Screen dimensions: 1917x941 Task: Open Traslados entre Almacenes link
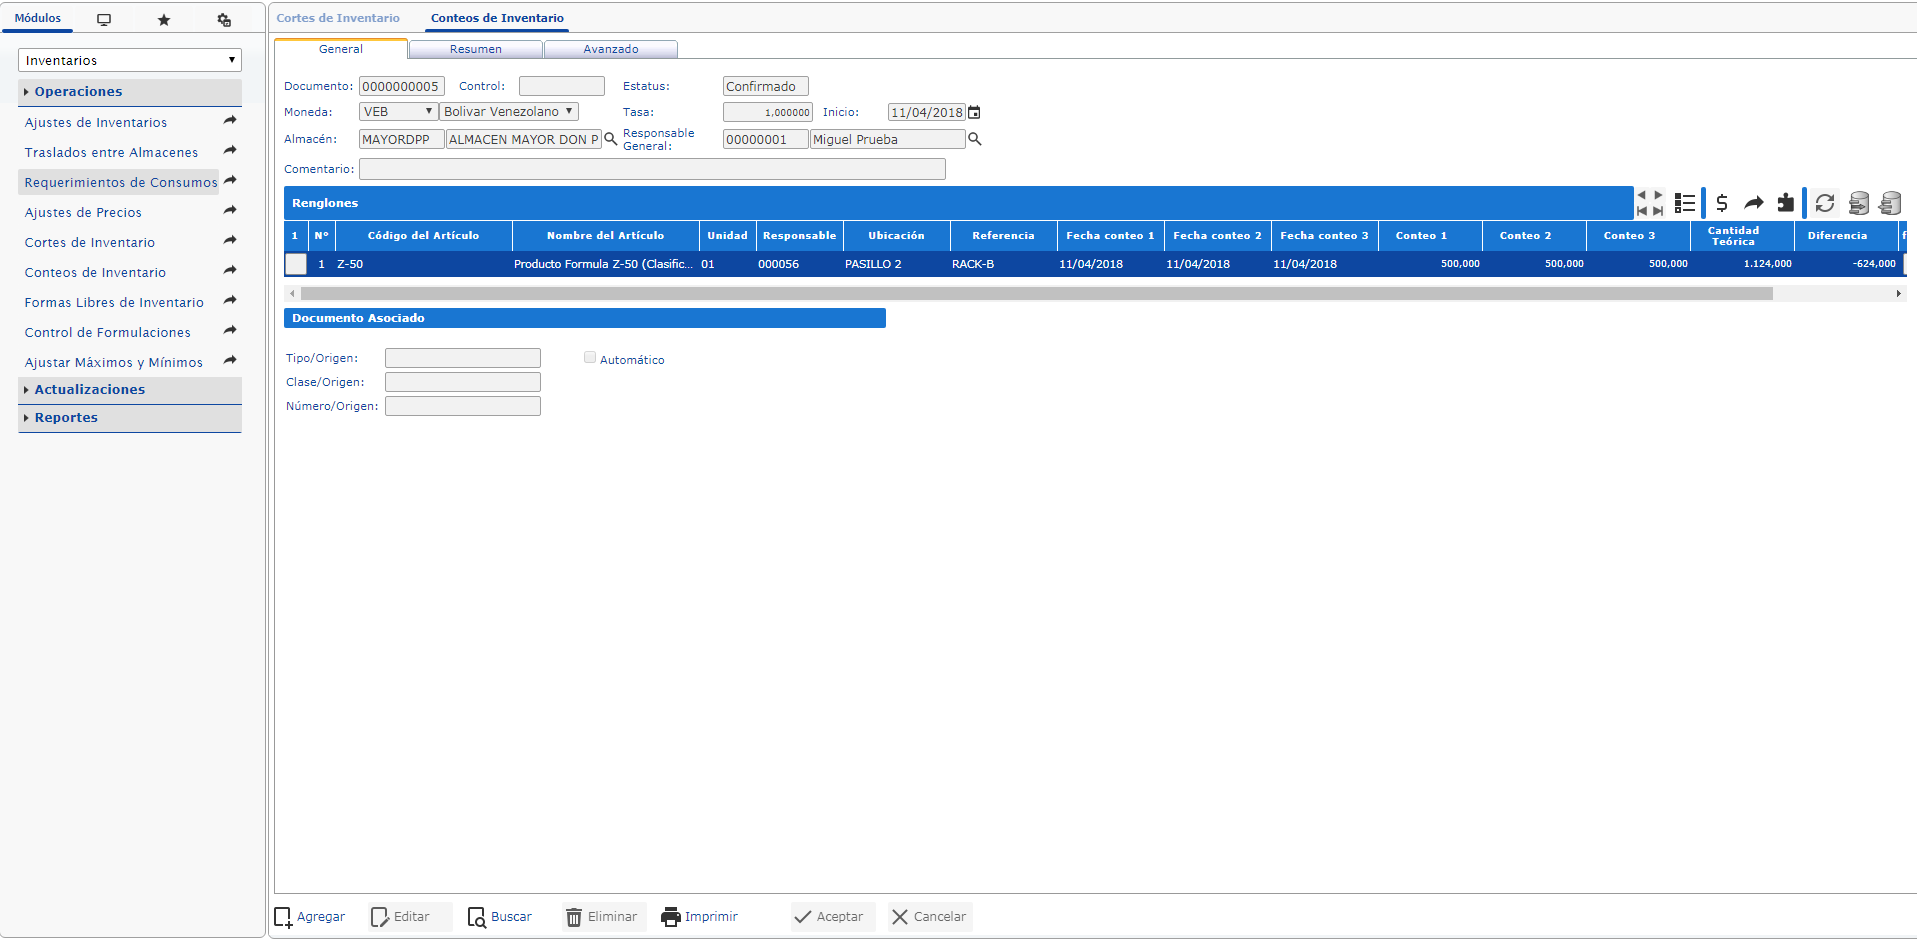tap(111, 152)
